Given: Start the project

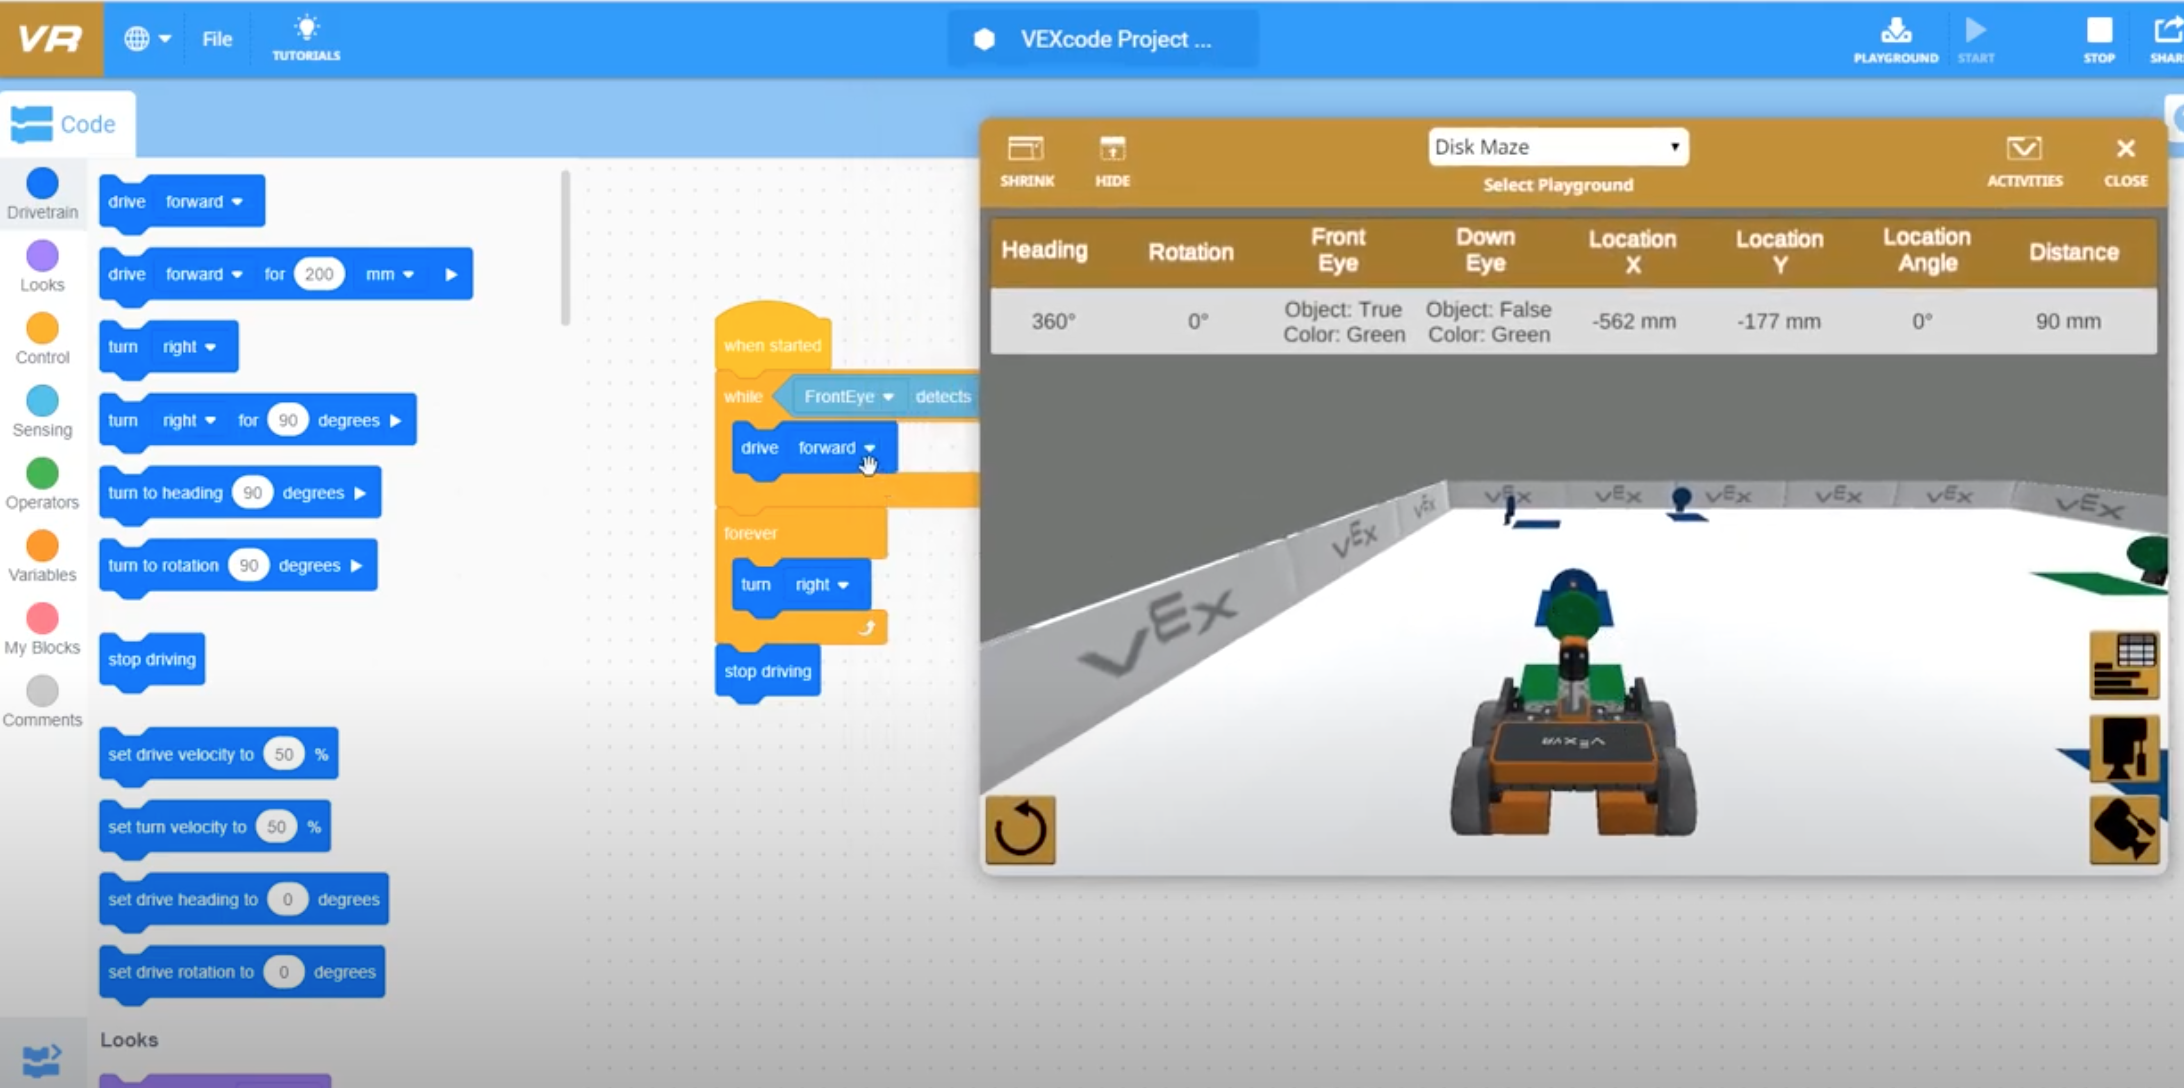Looking at the screenshot, I should [x=1975, y=39].
